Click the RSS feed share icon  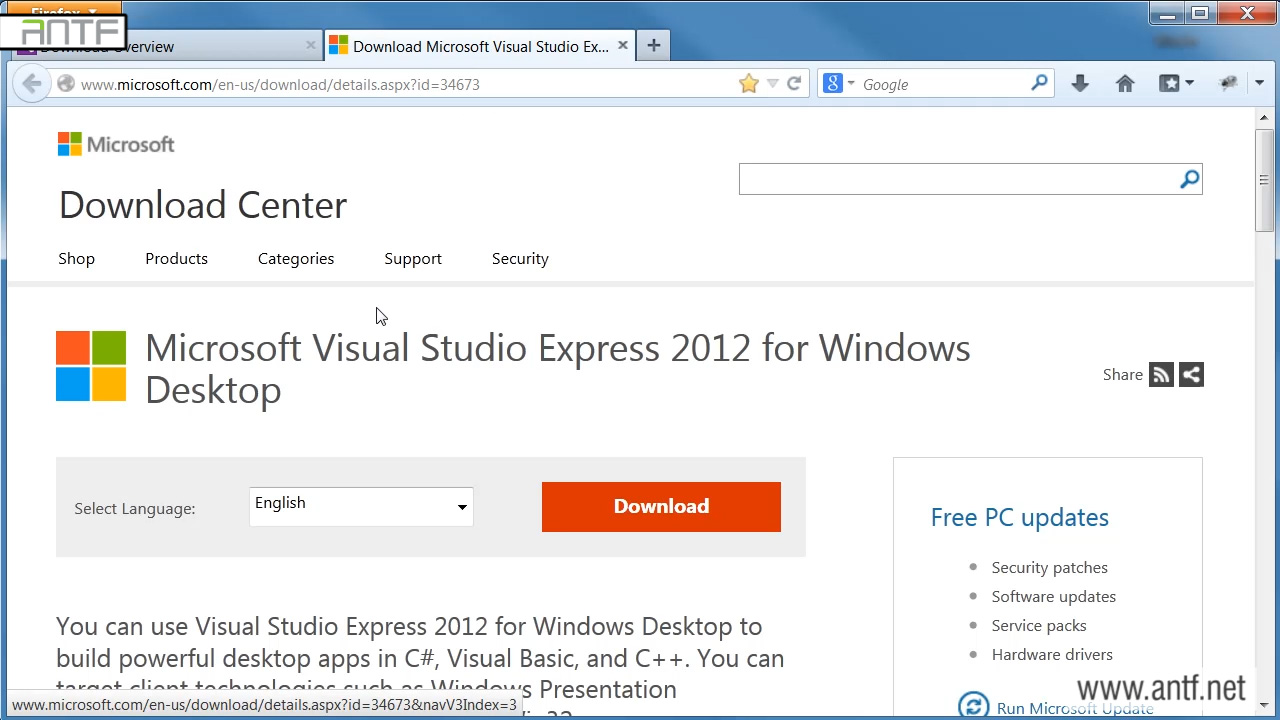click(1161, 375)
